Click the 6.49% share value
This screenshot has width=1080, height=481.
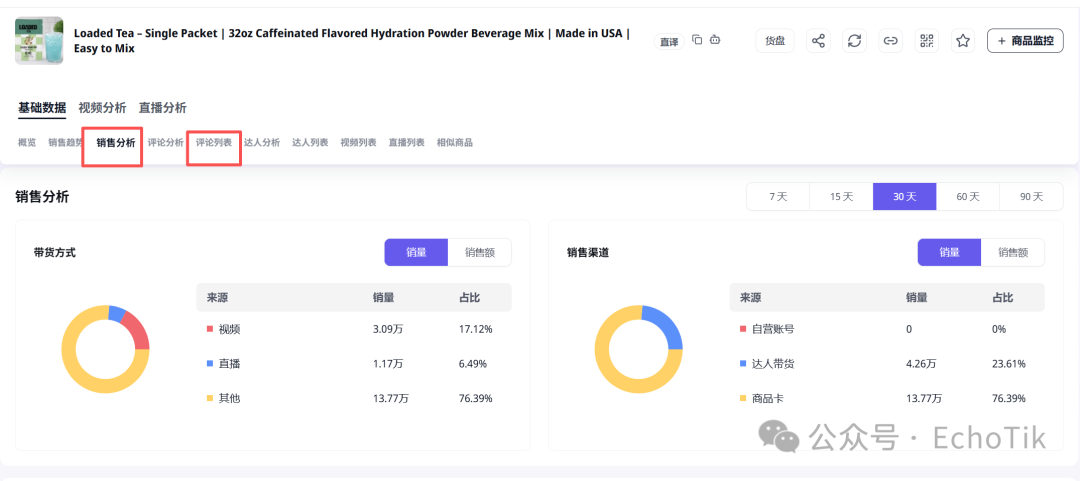pos(472,364)
